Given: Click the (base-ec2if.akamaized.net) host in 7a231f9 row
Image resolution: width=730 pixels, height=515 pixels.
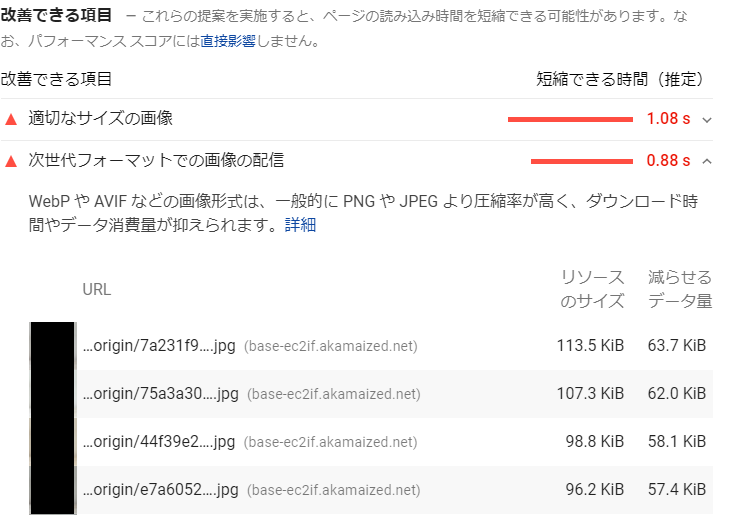Looking at the screenshot, I should pyautogui.click(x=331, y=346).
